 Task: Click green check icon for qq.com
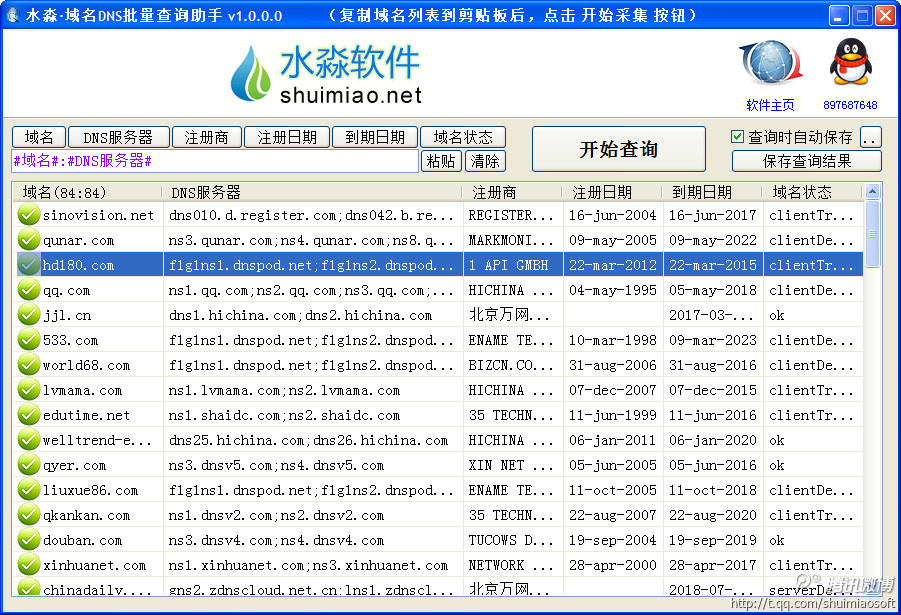pyautogui.click(x=28, y=290)
